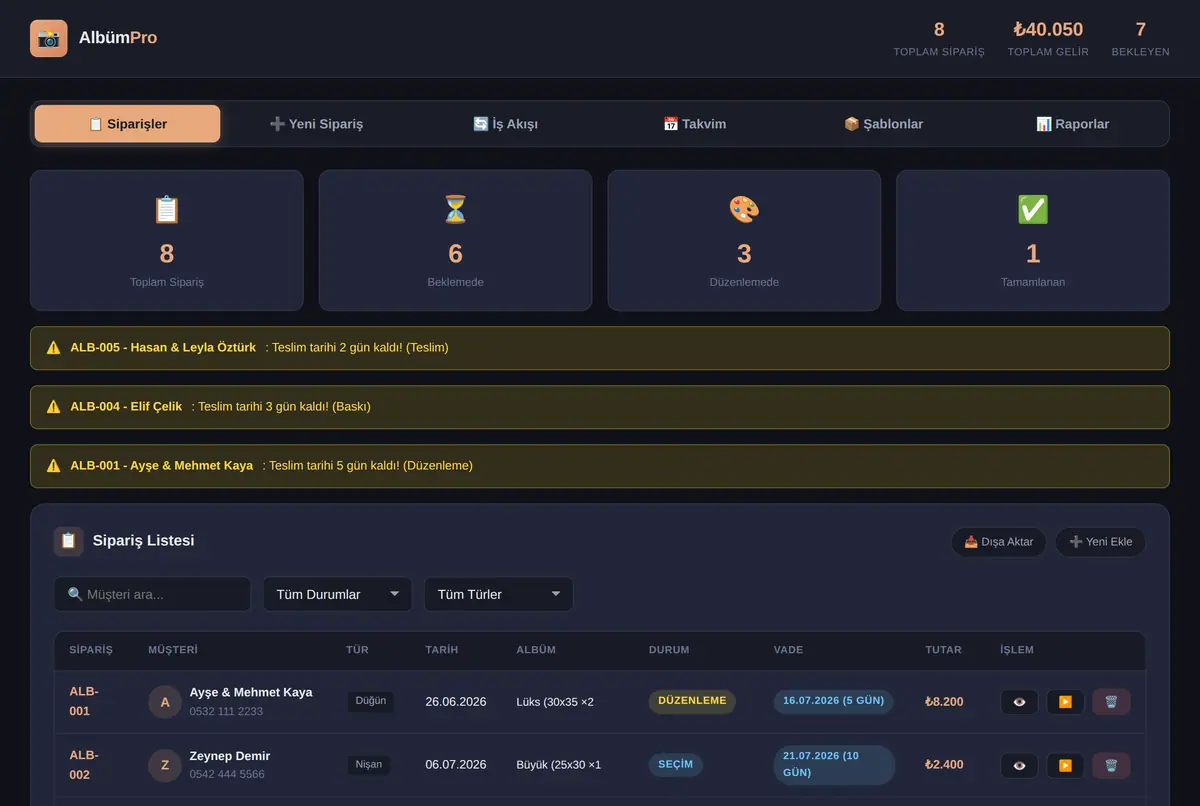Export the list with Dışa Aktar
Image resolution: width=1200 pixels, height=806 pixels.
[999, 542]
